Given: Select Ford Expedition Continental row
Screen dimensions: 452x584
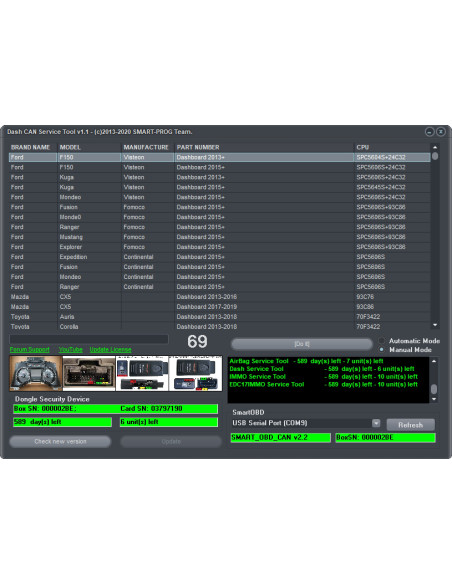Looking at the screenshot, I should point(219,257).
